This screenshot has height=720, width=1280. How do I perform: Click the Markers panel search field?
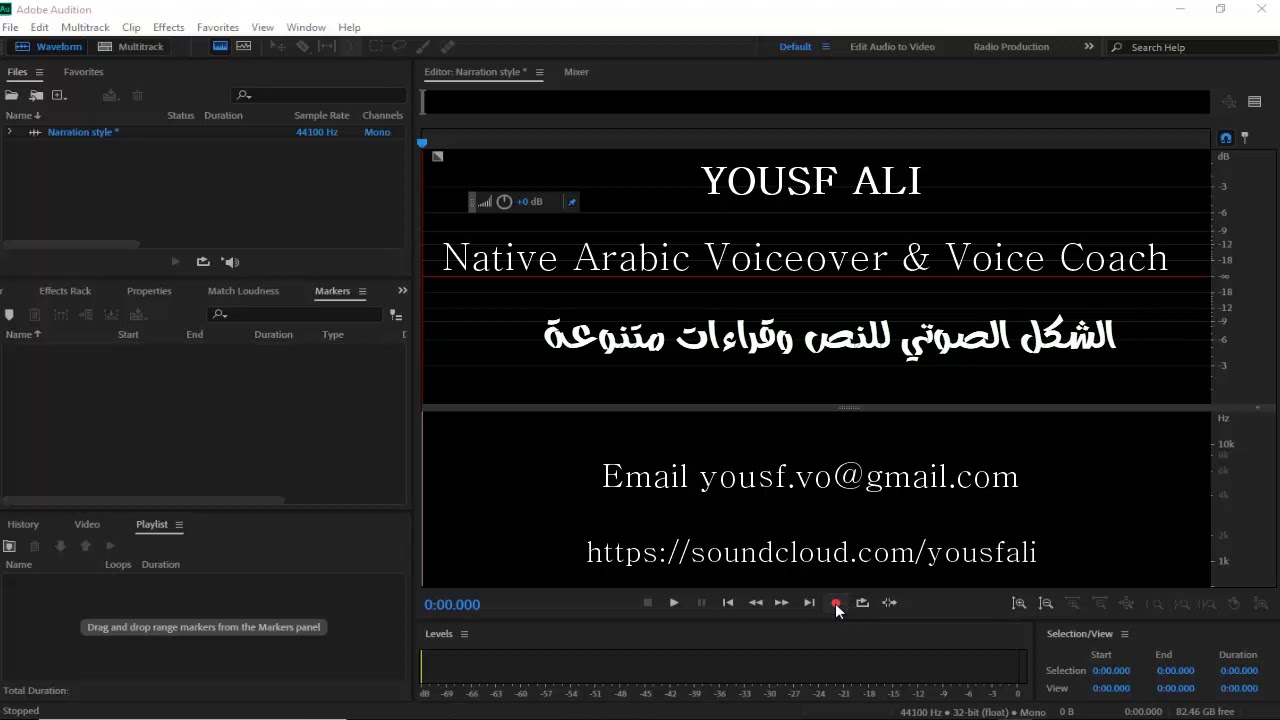coord(296,315)
